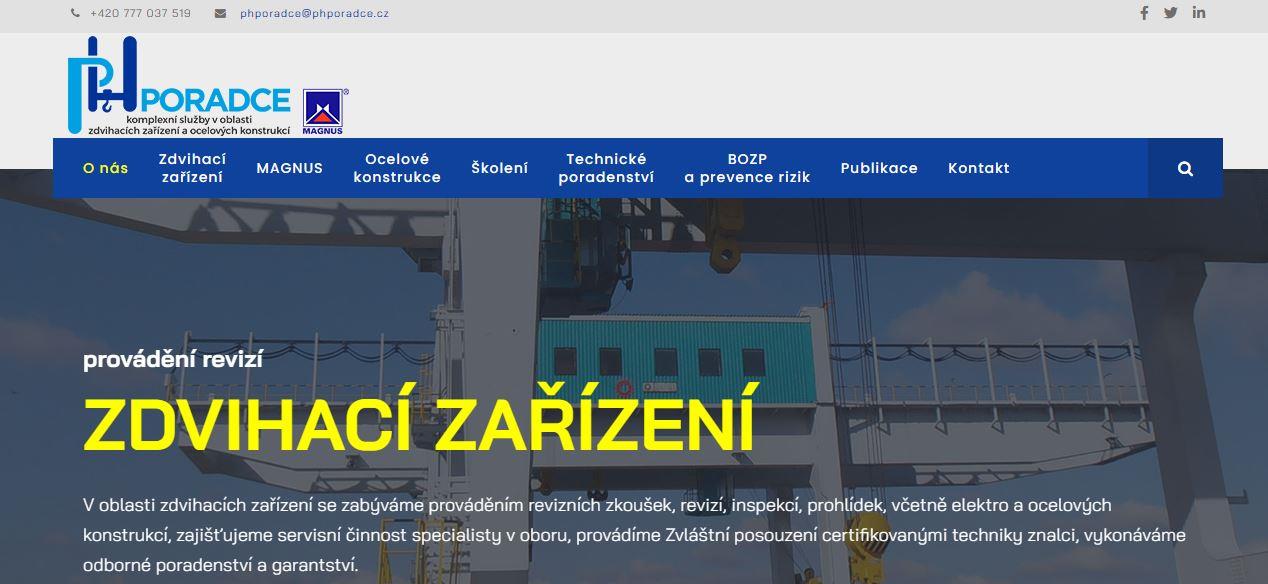Click the envelope email icon
The width and height of the screenshot is (1268, 584).
click(220, 14)
